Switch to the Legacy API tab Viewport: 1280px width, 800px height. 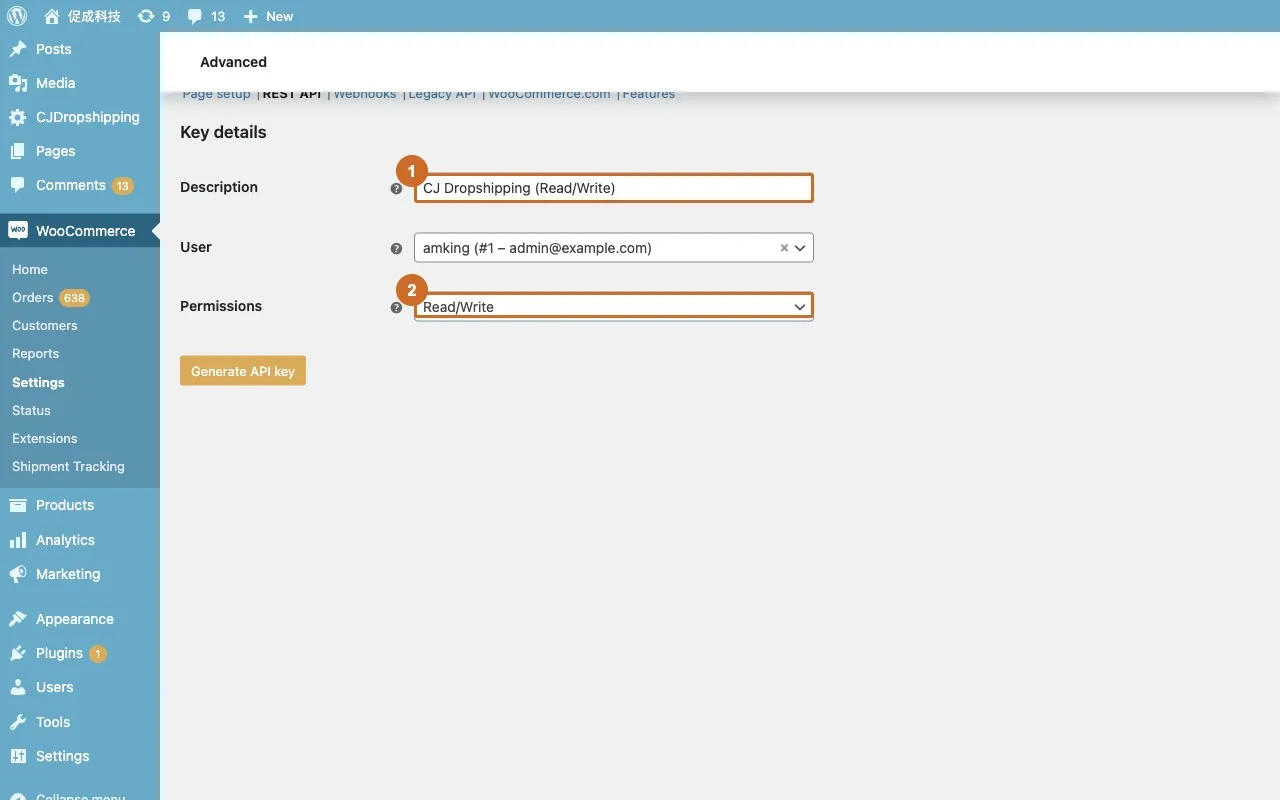coord(442,94)
